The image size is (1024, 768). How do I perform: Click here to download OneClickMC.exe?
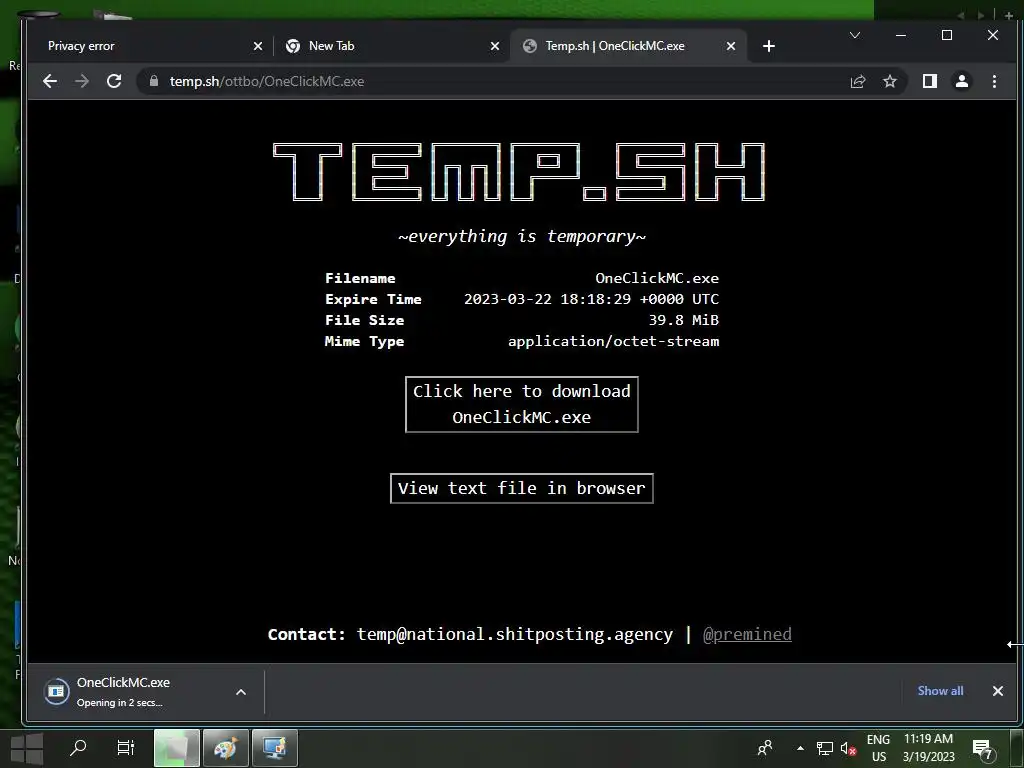coord(522,404)
